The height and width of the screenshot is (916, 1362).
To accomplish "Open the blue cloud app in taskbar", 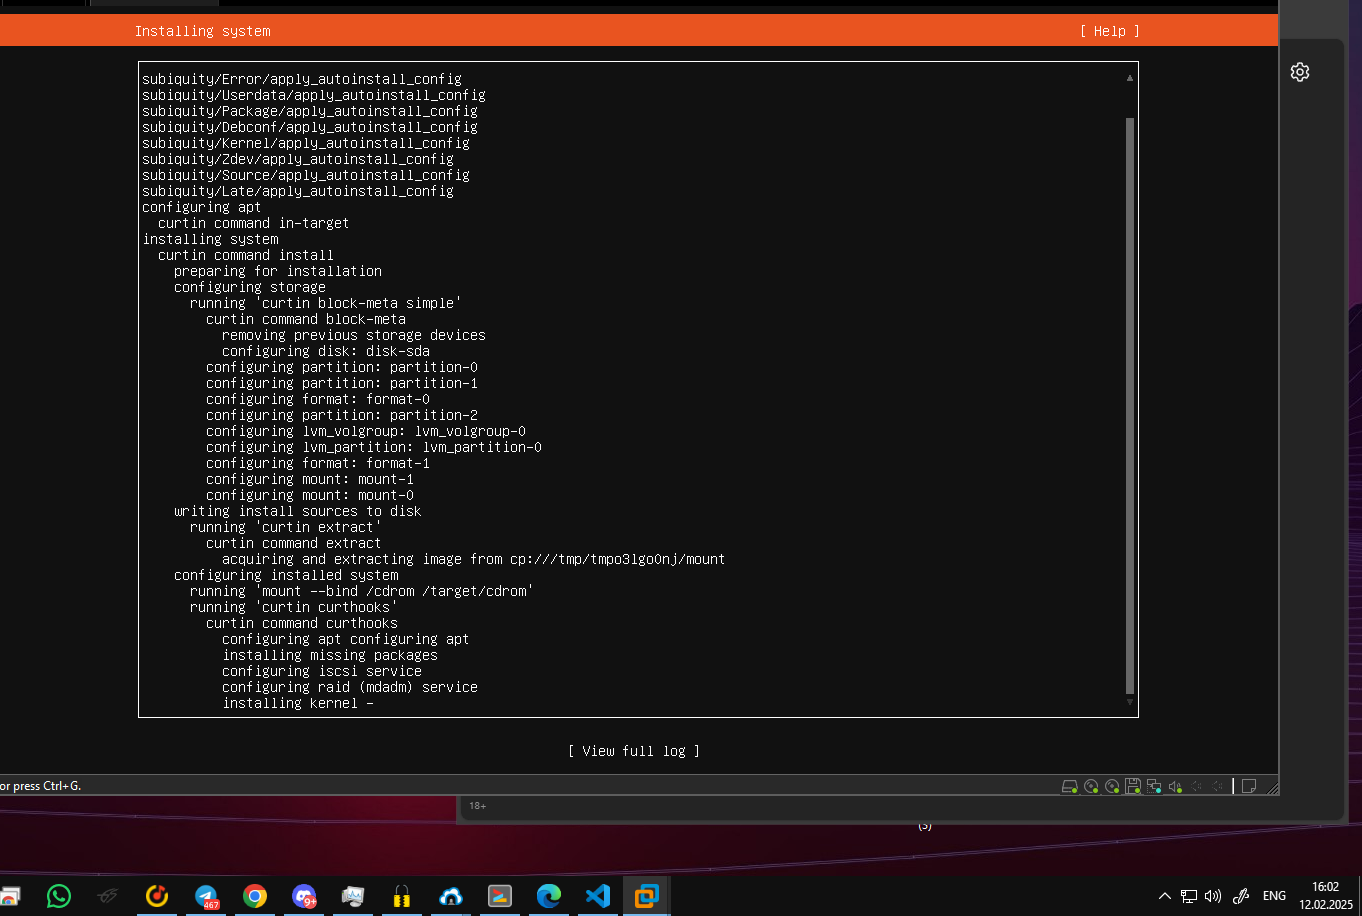I will tap(451, 896).
